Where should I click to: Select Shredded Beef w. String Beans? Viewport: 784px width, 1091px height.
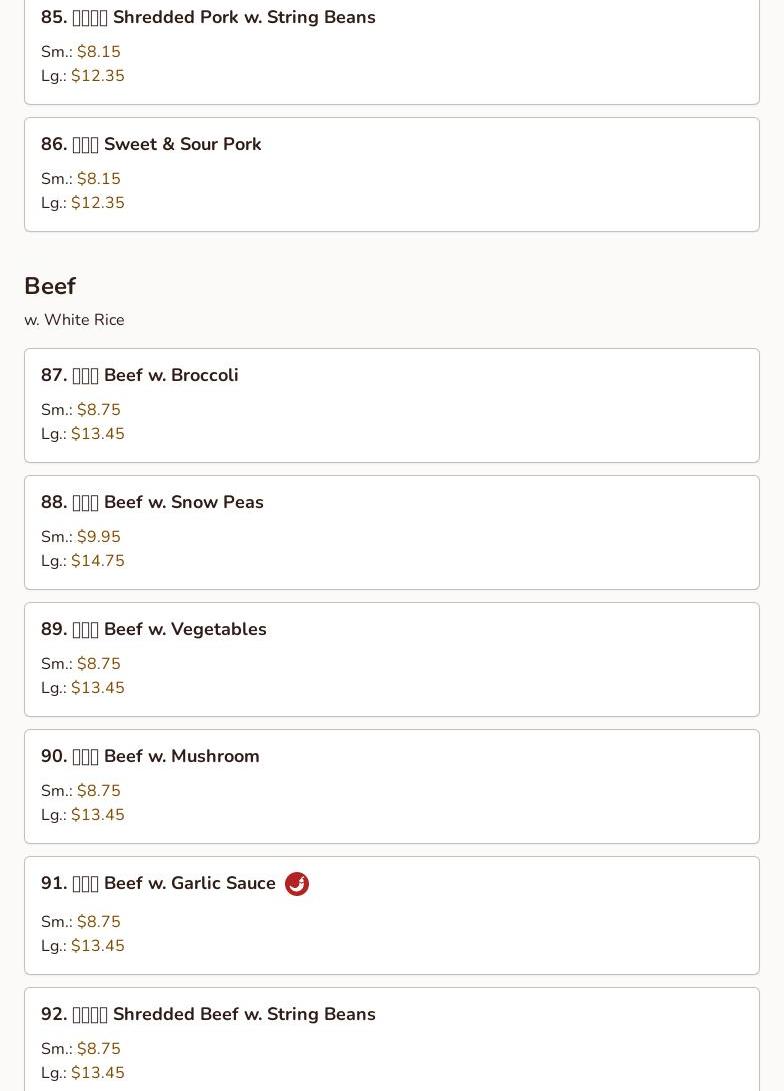208,1015
